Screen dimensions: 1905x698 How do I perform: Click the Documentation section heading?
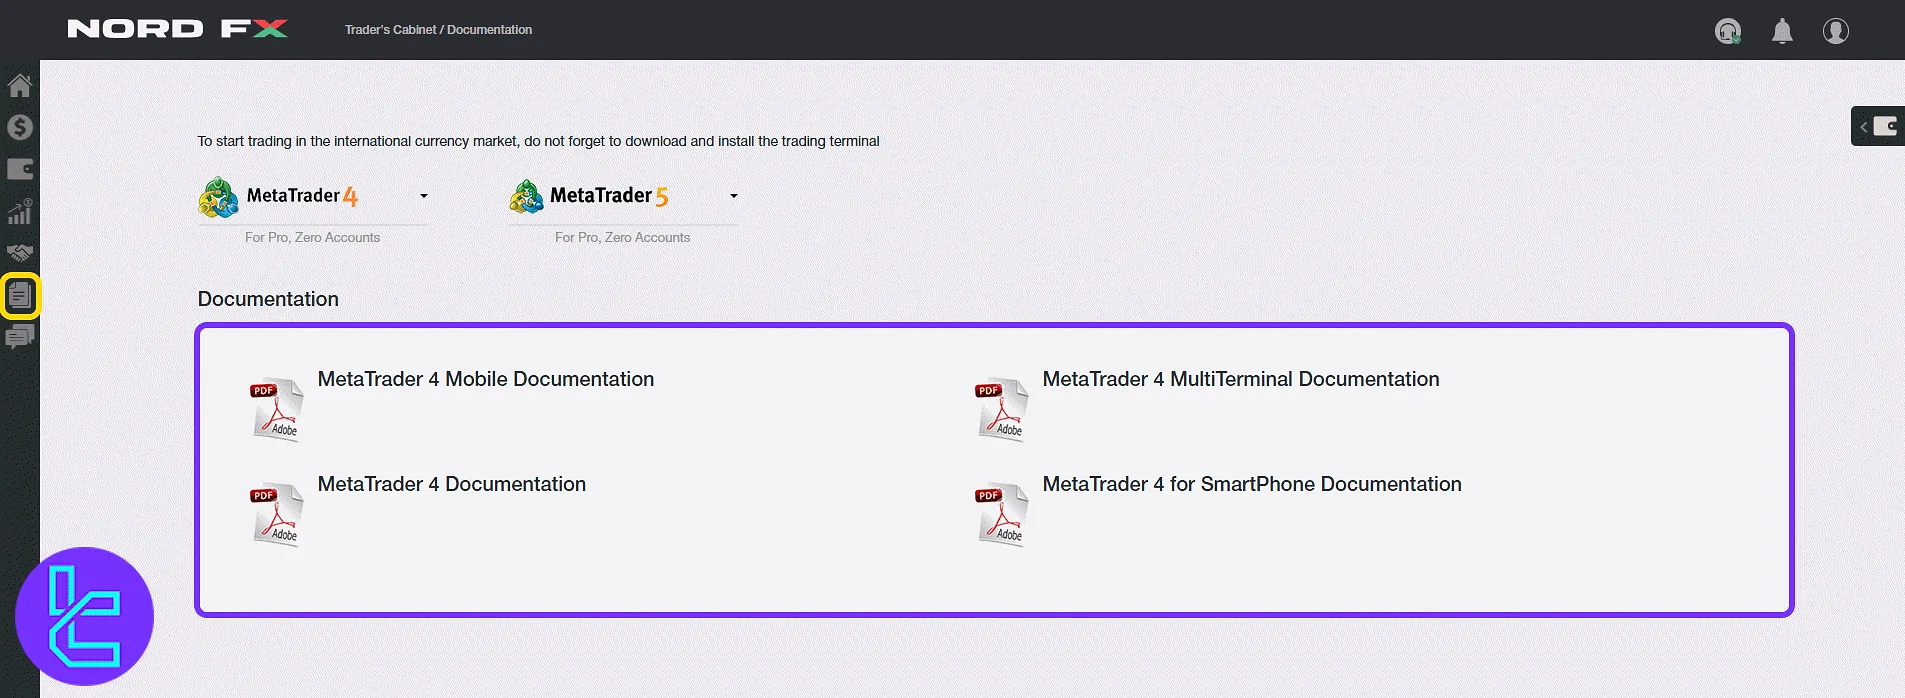click(268, 299)
